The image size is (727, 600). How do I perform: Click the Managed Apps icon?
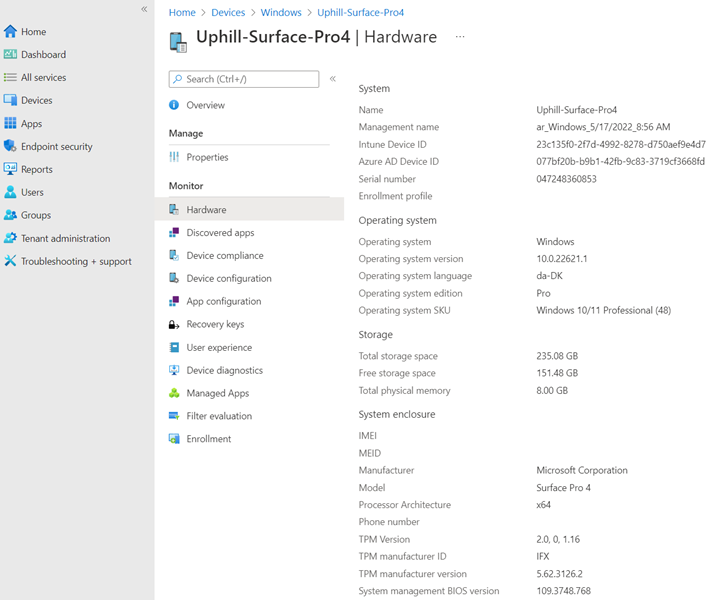174,394
